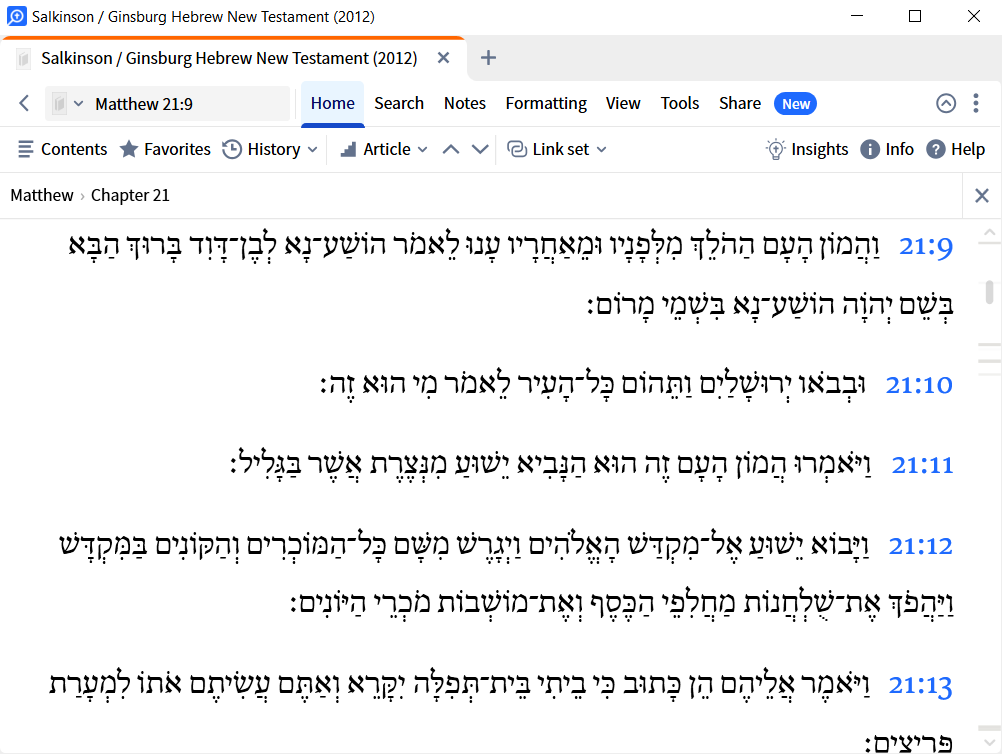This screenshot has height=754, width=1002.
Task: Expand the Link set dropdown arrow
Action: (x=601, y=150)
